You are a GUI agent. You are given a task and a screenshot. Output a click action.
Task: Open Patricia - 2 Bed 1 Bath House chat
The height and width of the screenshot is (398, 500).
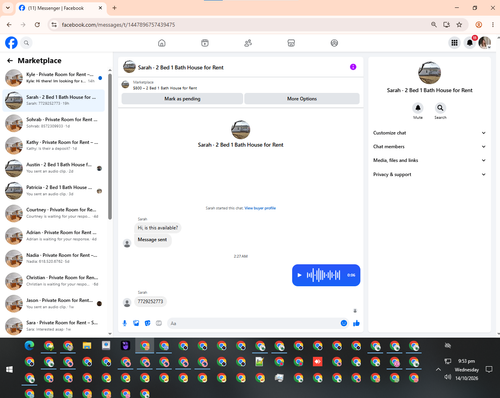[x=54, y=191]
